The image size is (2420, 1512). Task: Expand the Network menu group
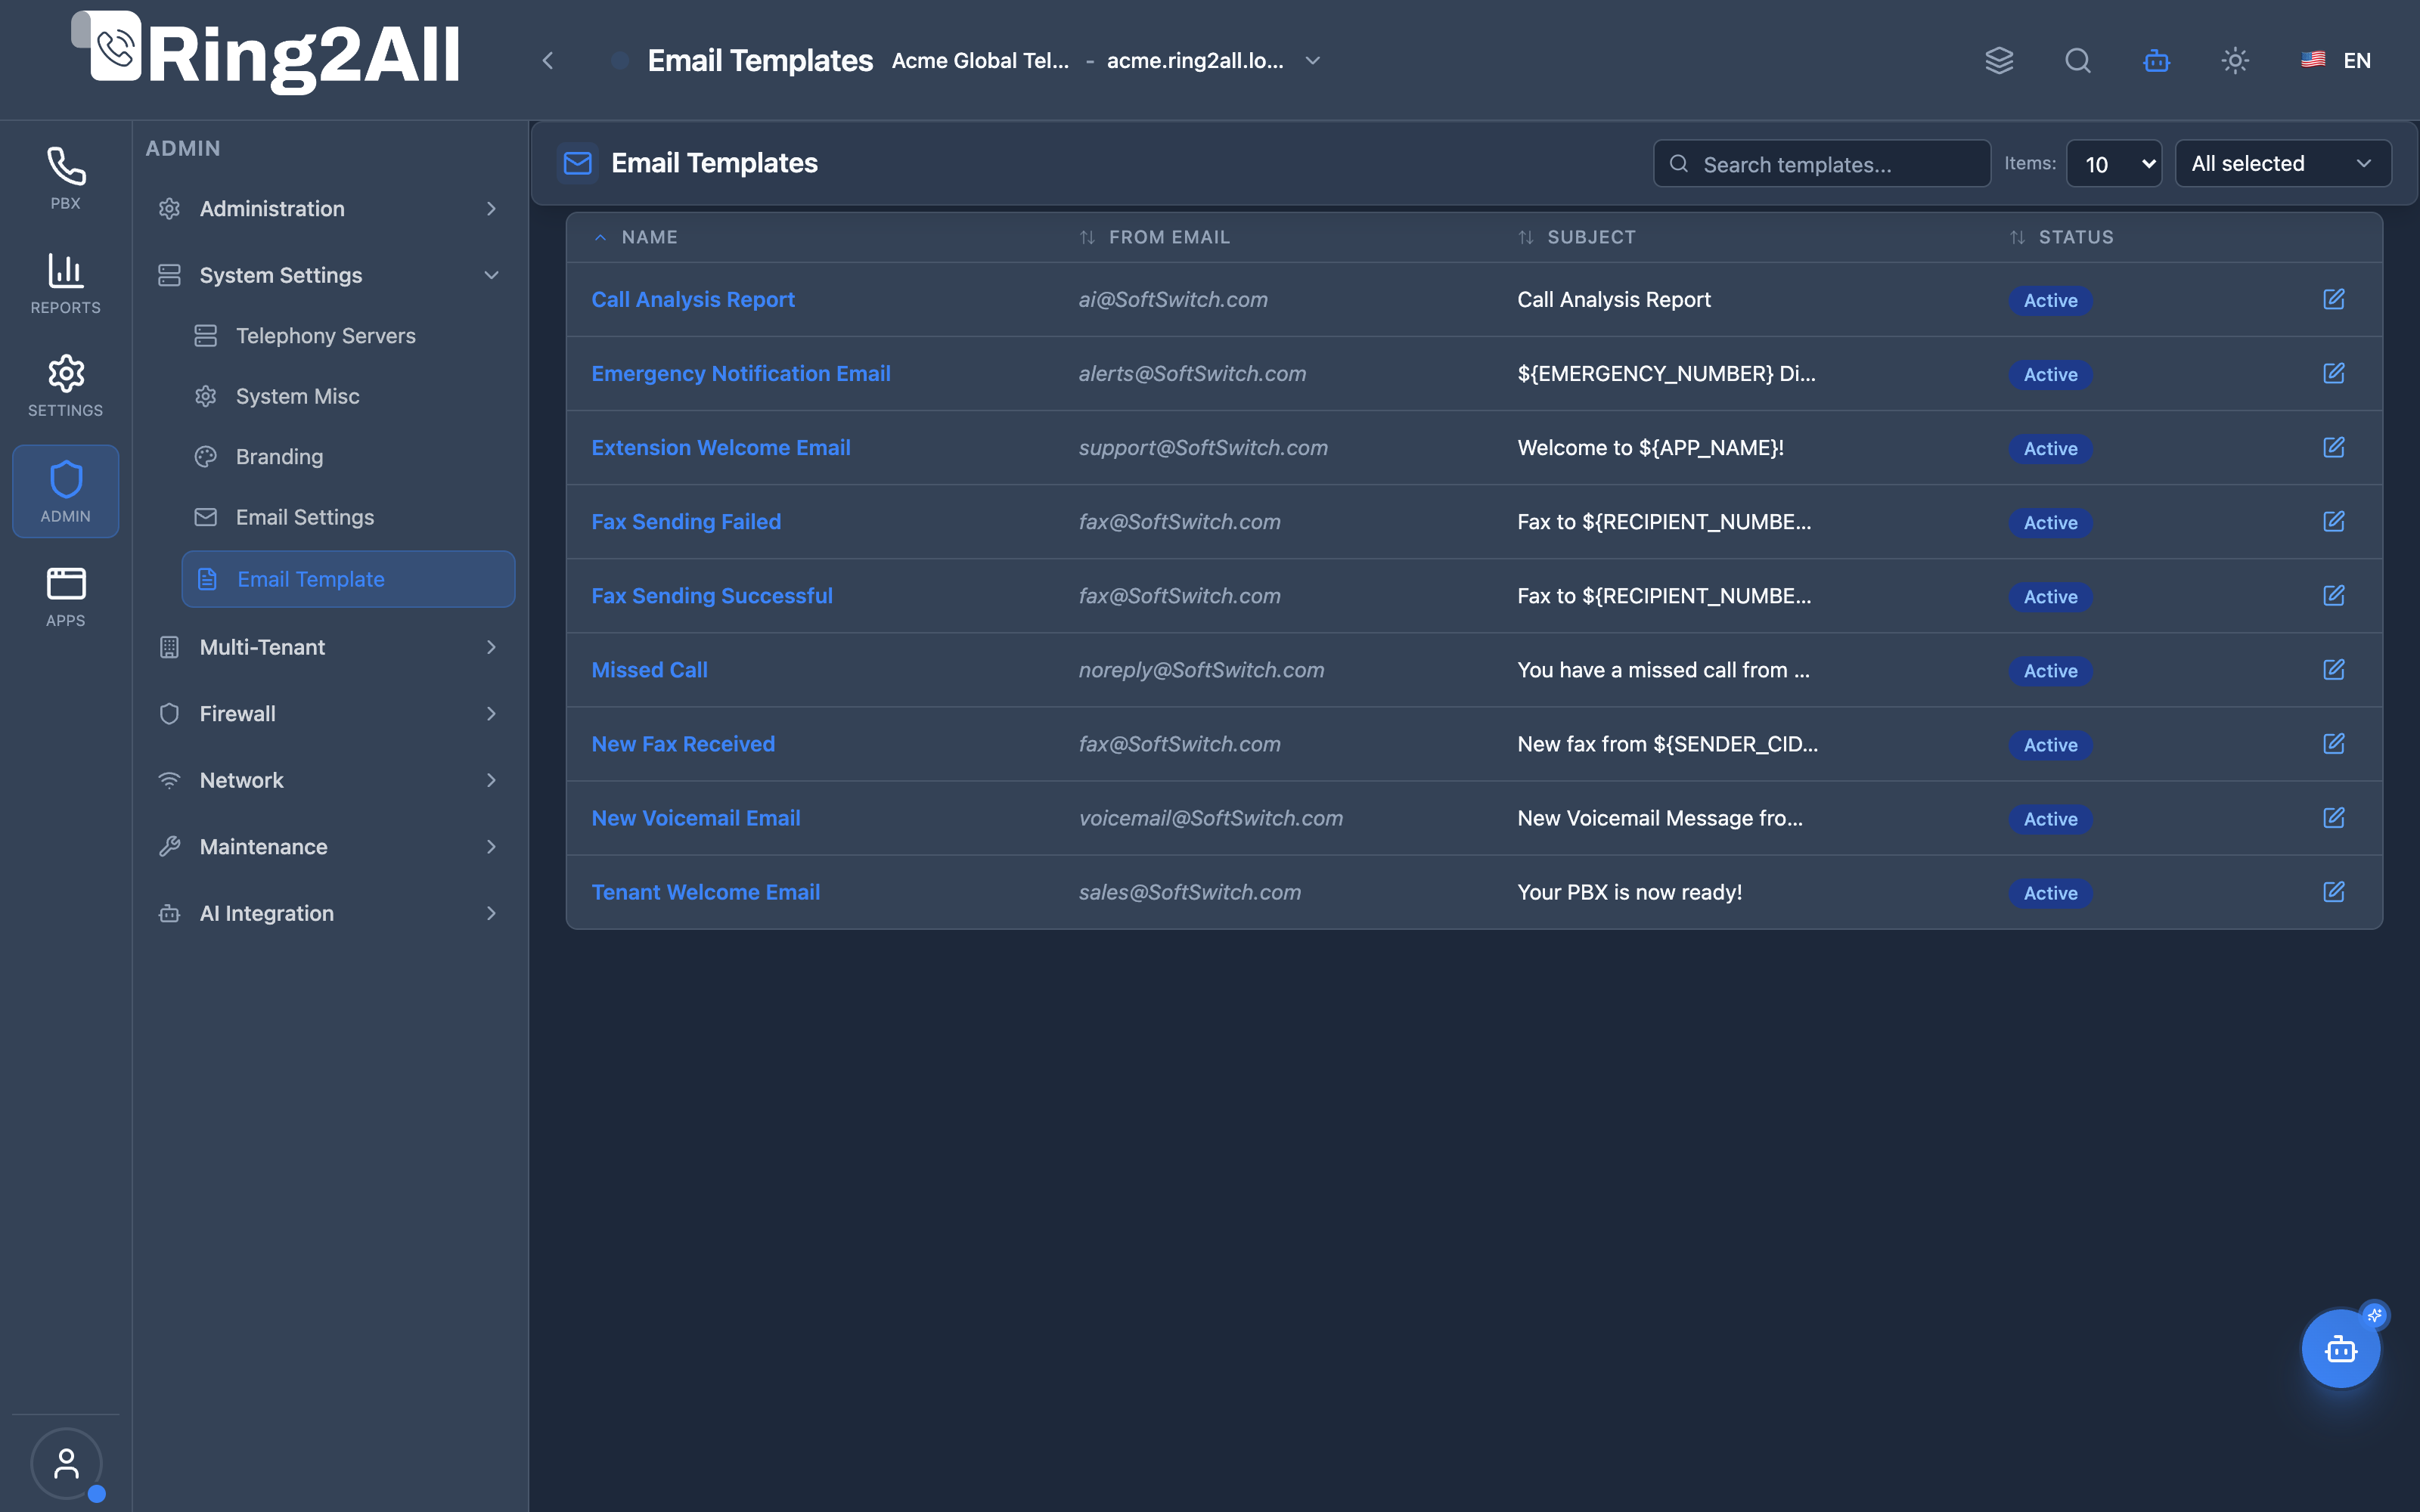[328, 780]
